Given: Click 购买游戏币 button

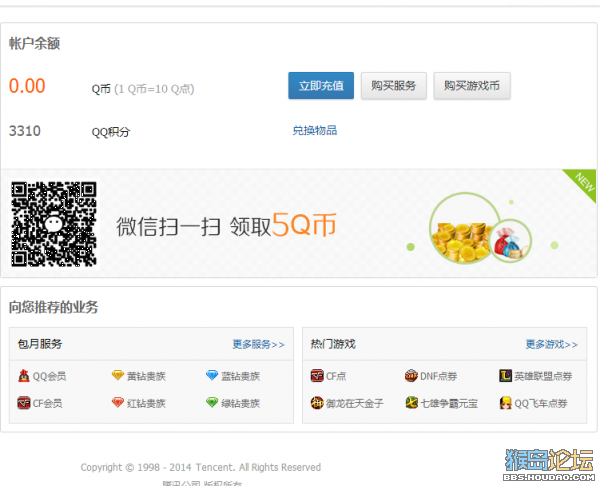Looking at the screenshot, I should [472, 86].
